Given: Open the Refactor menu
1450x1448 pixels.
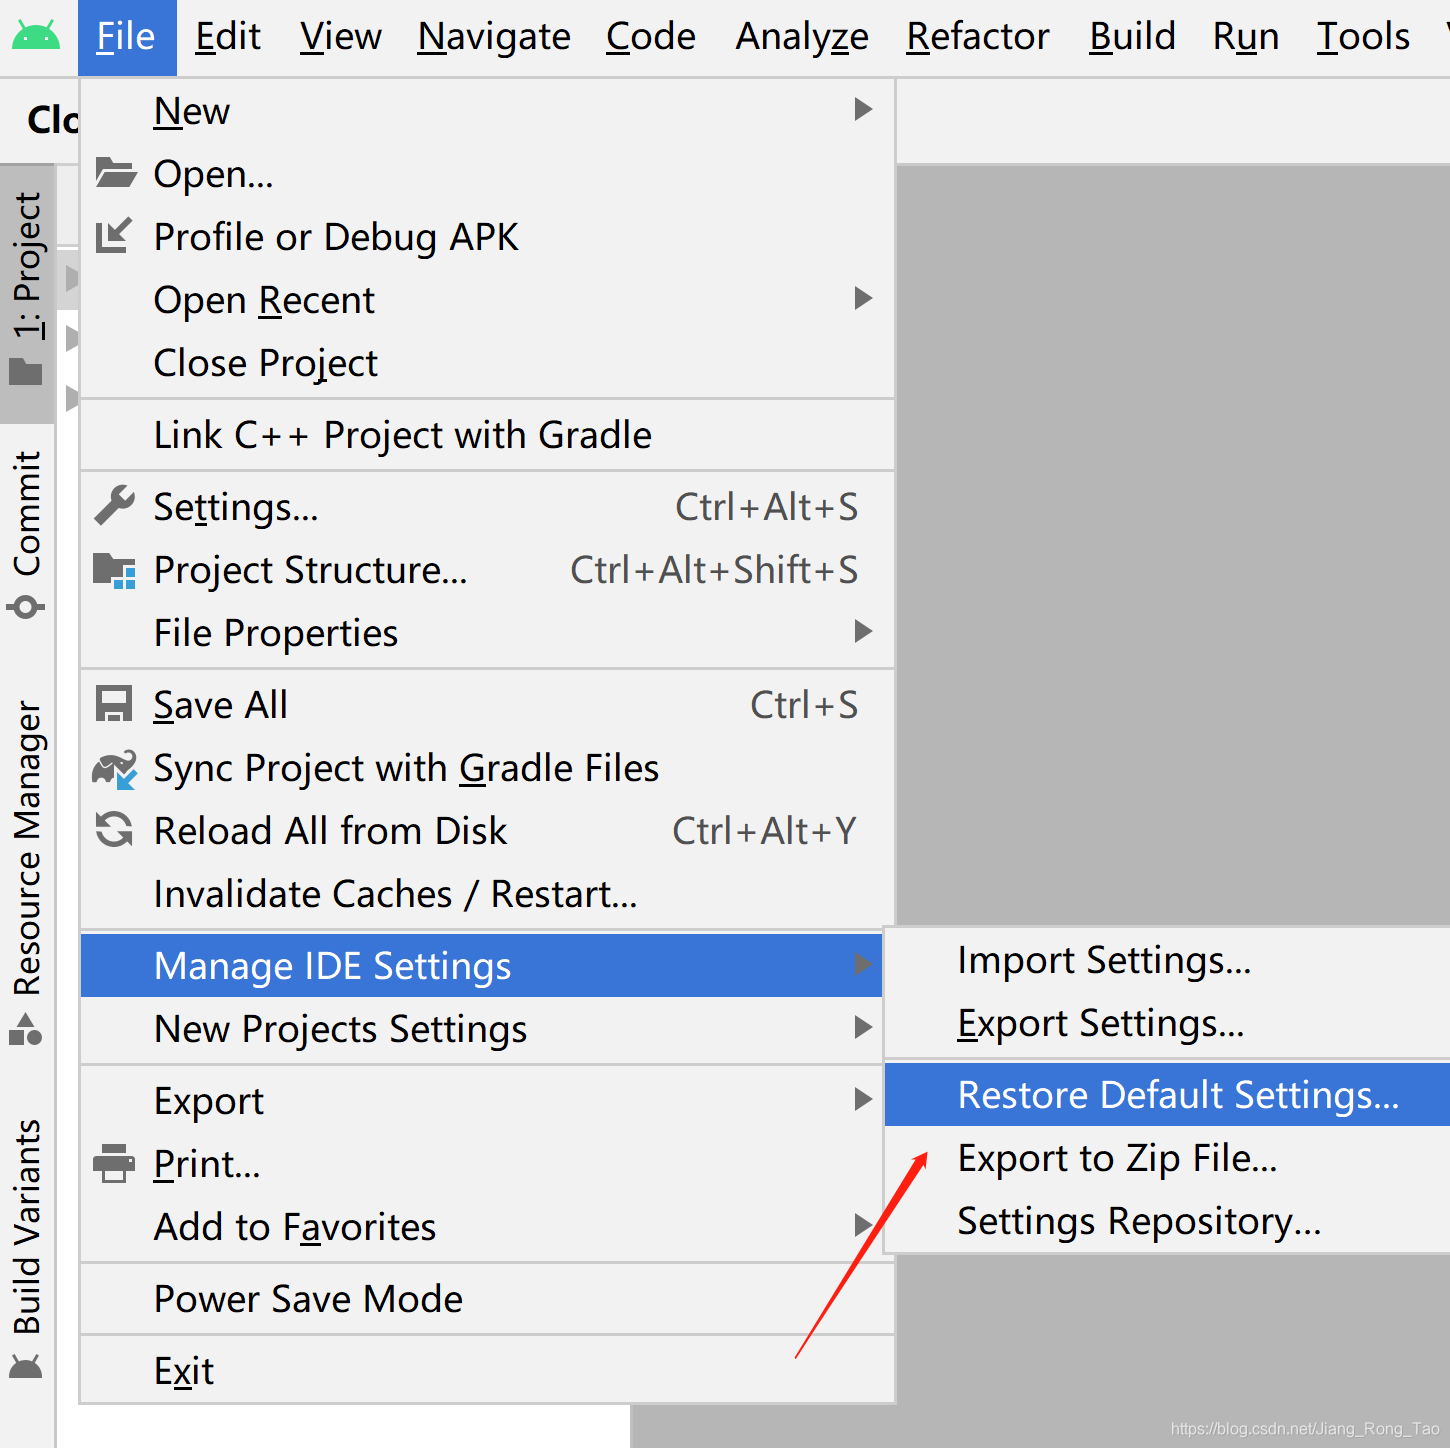Looking at the screenshot, I should click(978, 37).
